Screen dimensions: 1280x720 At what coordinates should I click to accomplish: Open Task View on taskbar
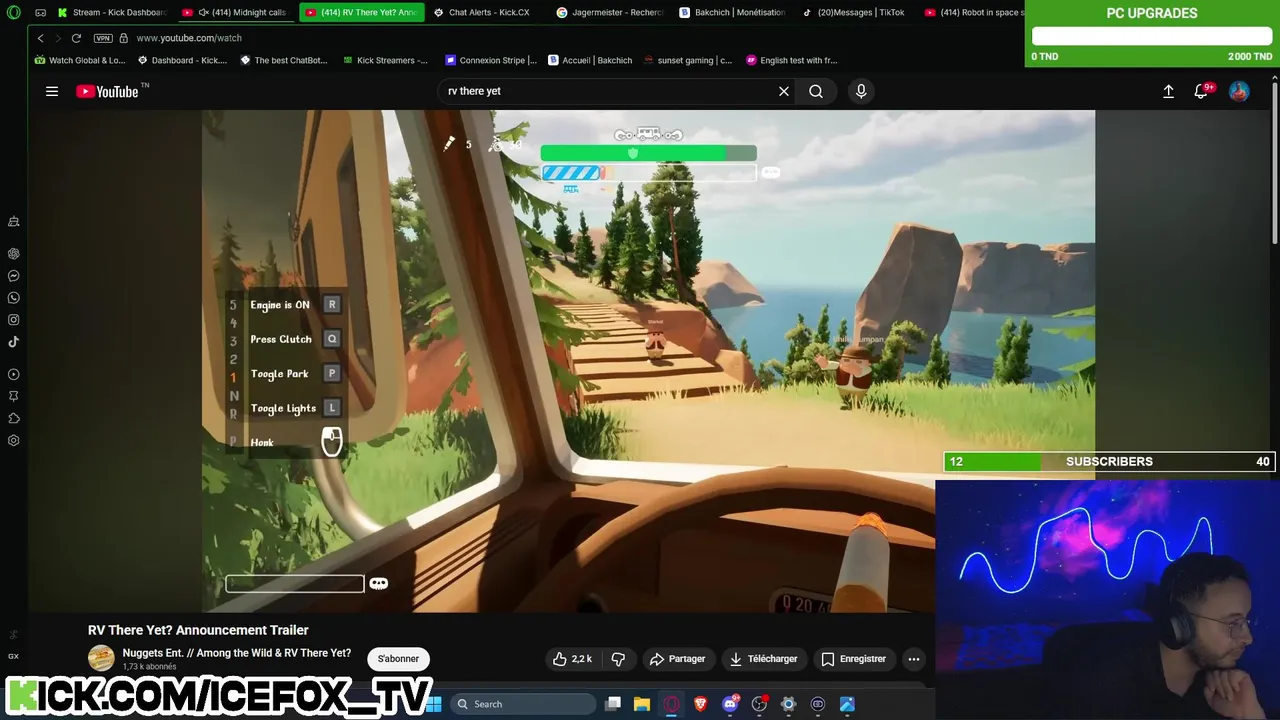point(613,704)
